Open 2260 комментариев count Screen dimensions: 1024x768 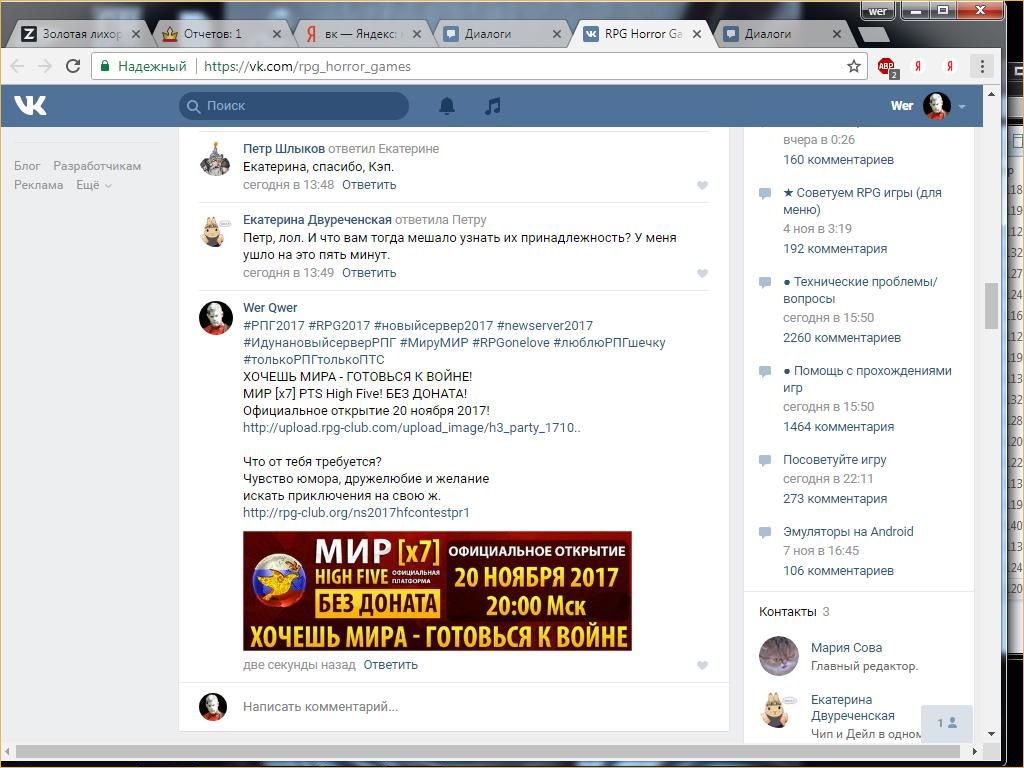(842, 338)
